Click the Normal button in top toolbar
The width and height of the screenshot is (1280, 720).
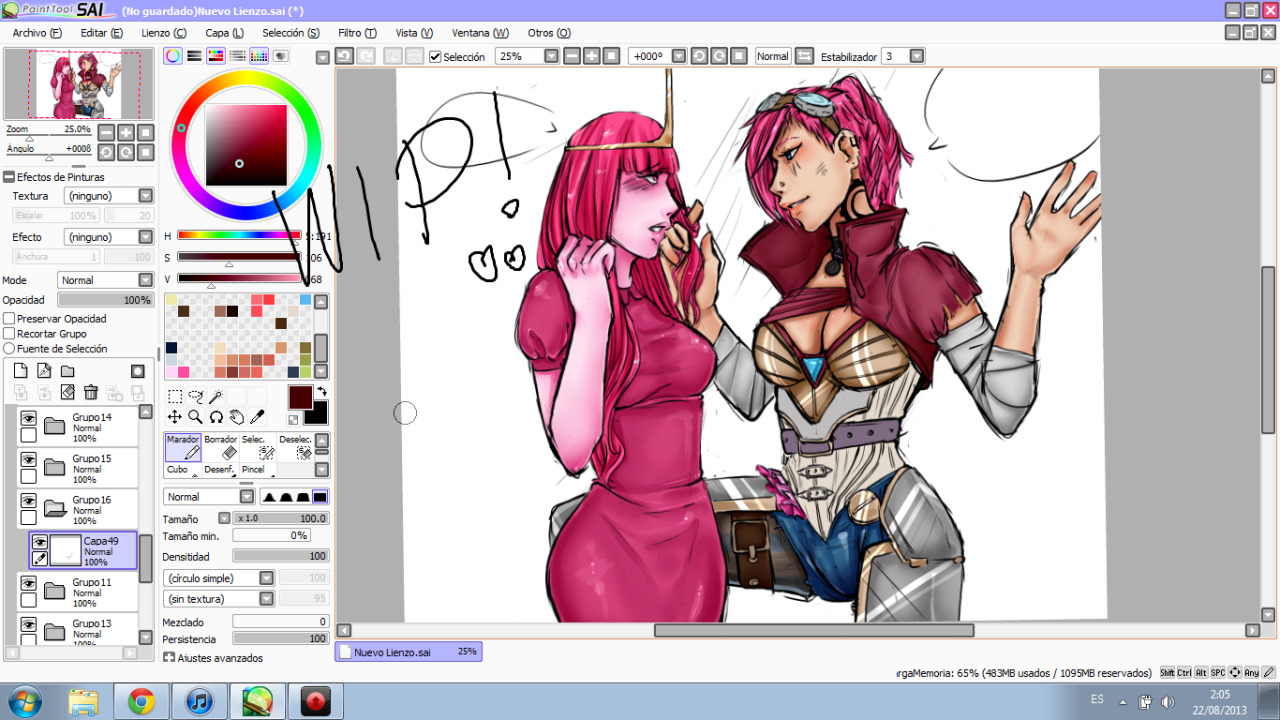point(773,56)
